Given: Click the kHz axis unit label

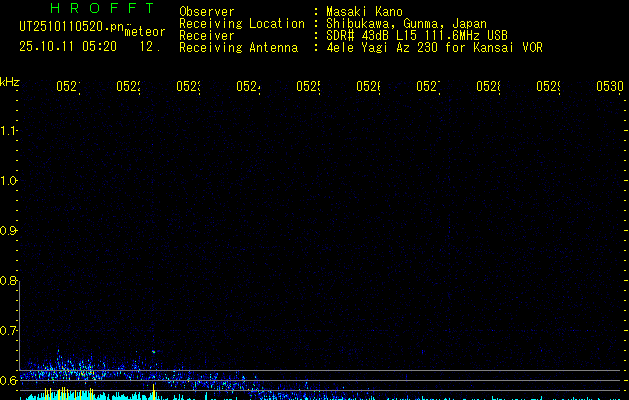Looking at the screenshot, I should (9, 81).
